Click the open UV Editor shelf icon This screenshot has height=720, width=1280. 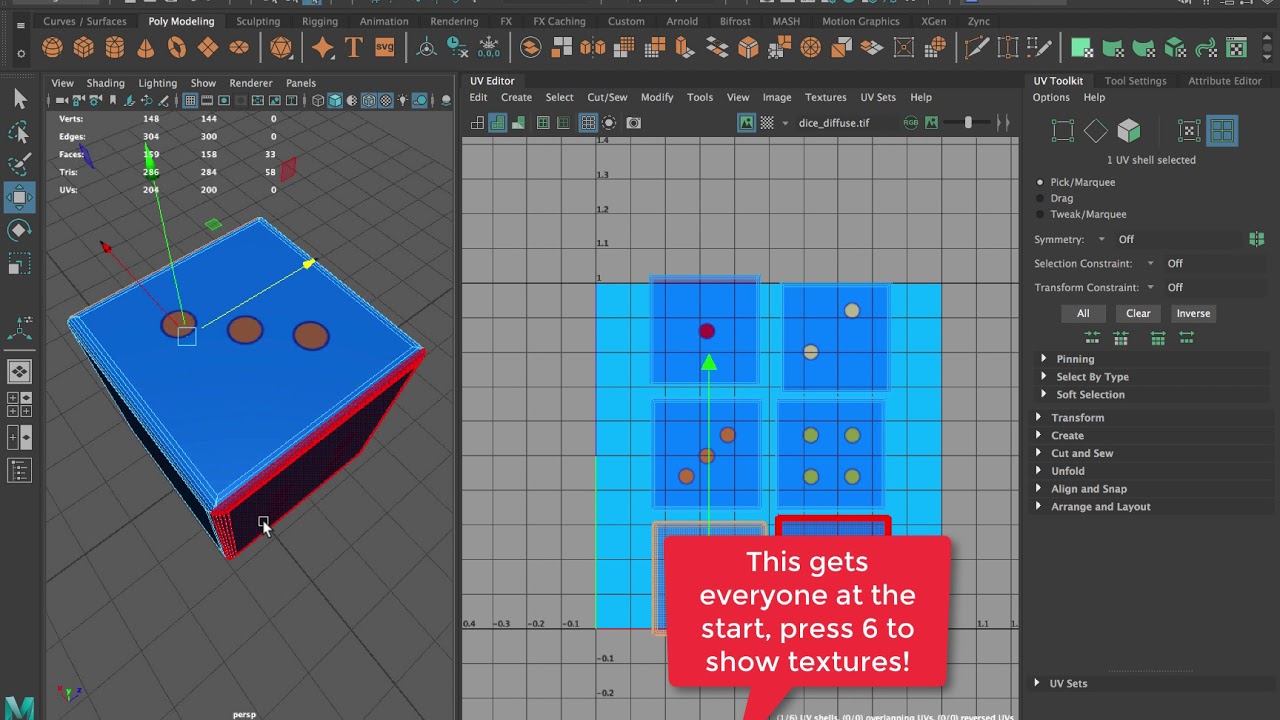pyautogui.click(x=1236, y=47)
